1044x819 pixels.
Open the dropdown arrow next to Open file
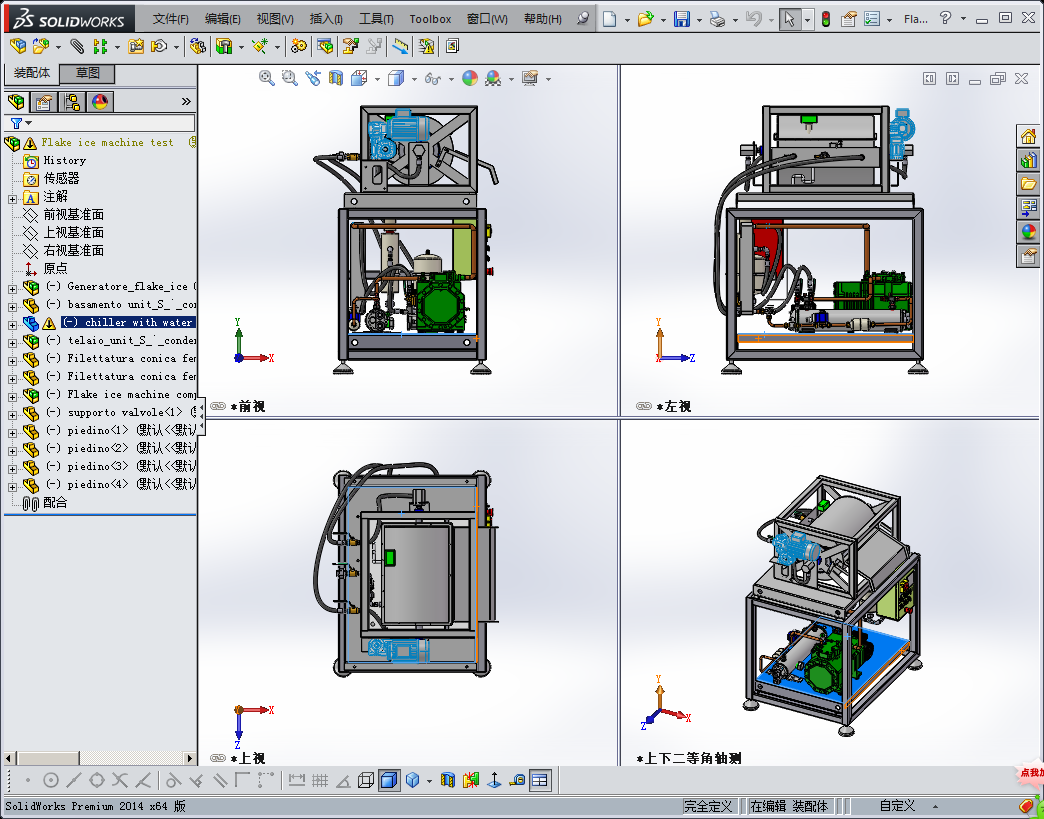click(x=663, y=19)
